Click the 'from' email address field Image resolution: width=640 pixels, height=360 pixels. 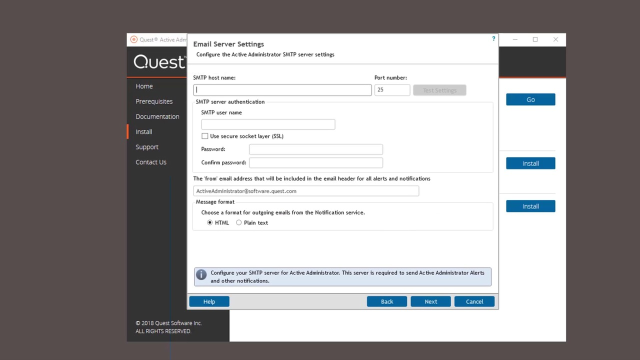[x=306, y=191]
